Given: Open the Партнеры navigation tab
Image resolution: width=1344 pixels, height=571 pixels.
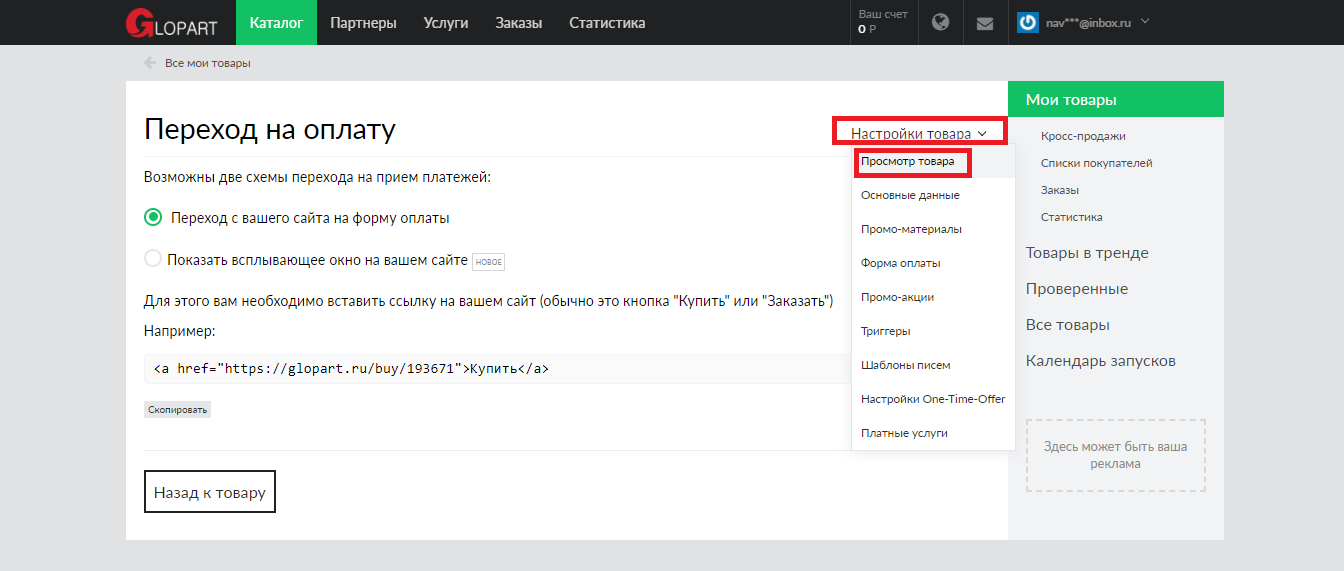Looking at the screenshot, I should click(363, 23).
